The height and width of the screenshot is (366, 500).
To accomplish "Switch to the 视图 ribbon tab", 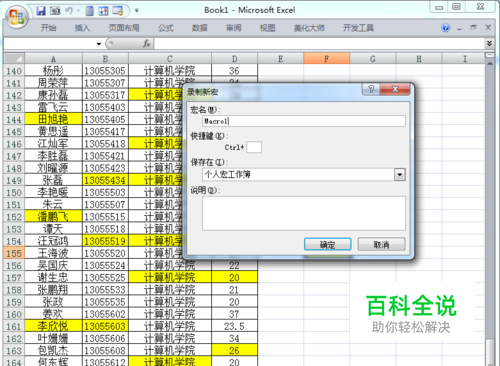I will pos(268,28).
